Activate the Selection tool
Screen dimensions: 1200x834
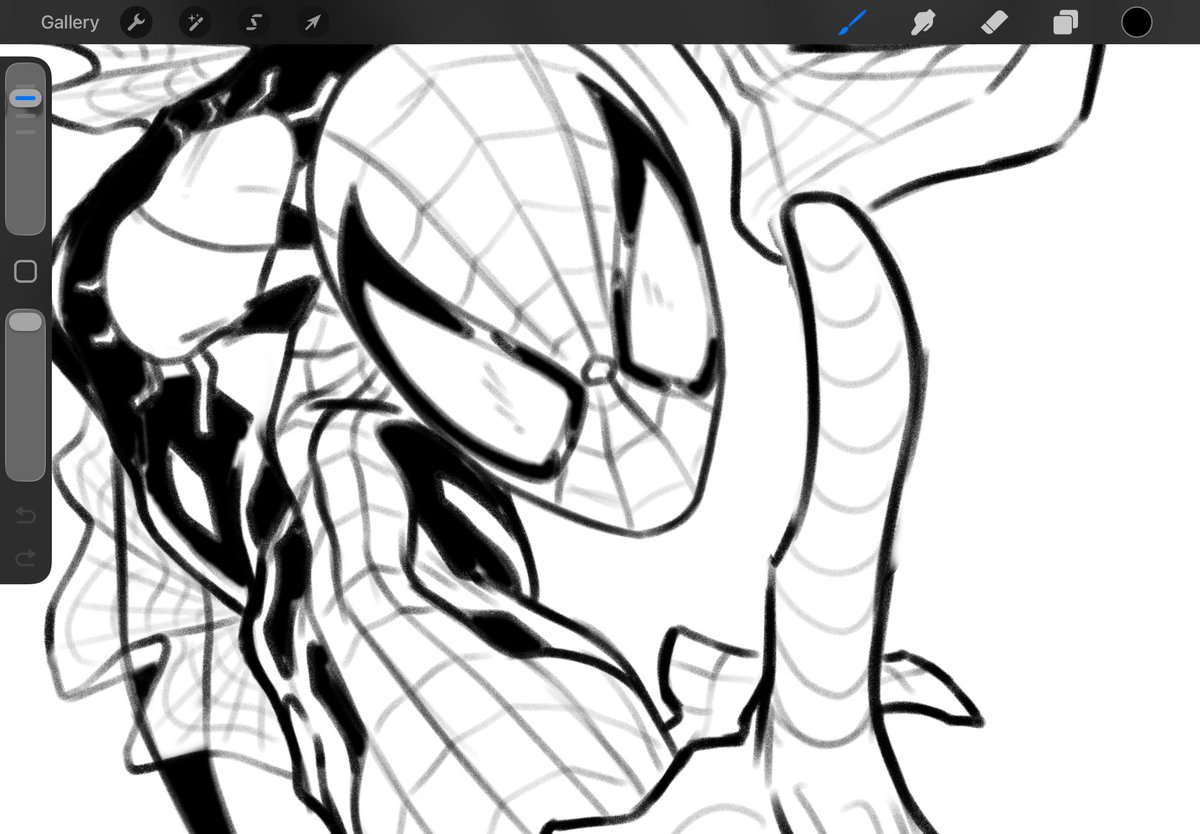point(254,22)
